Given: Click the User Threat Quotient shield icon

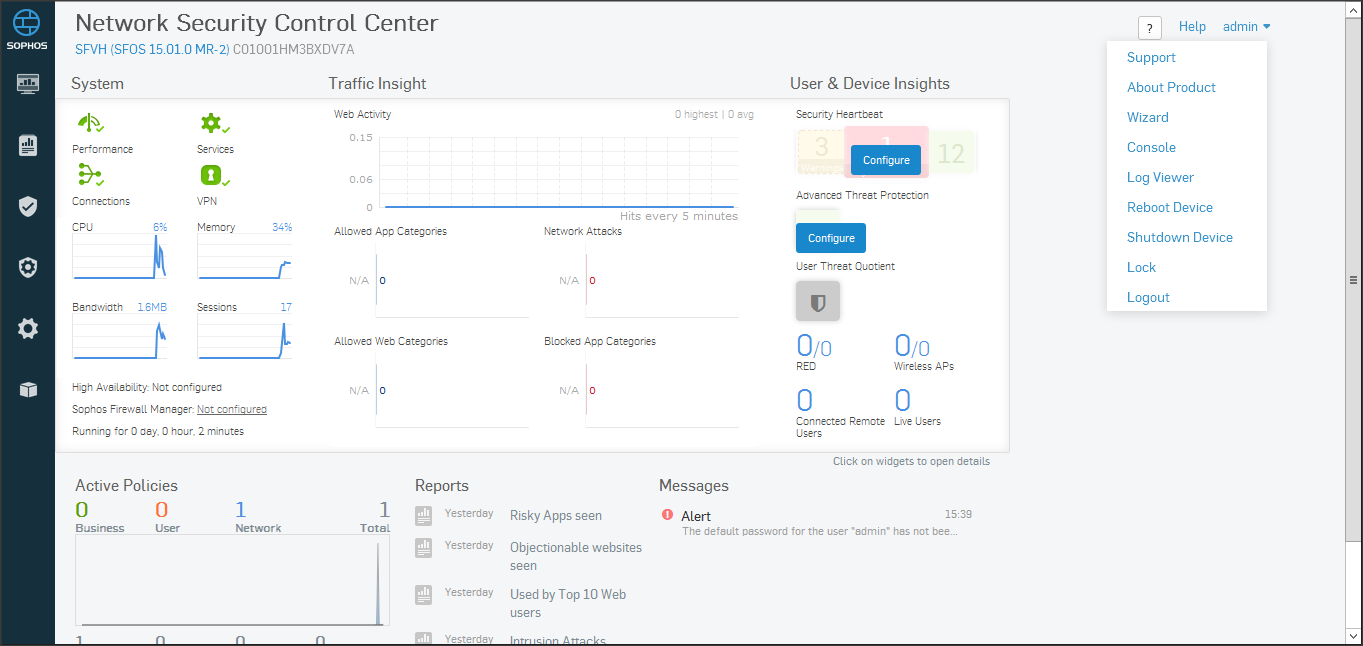Looking at the screenshot, I should (817, 301).
